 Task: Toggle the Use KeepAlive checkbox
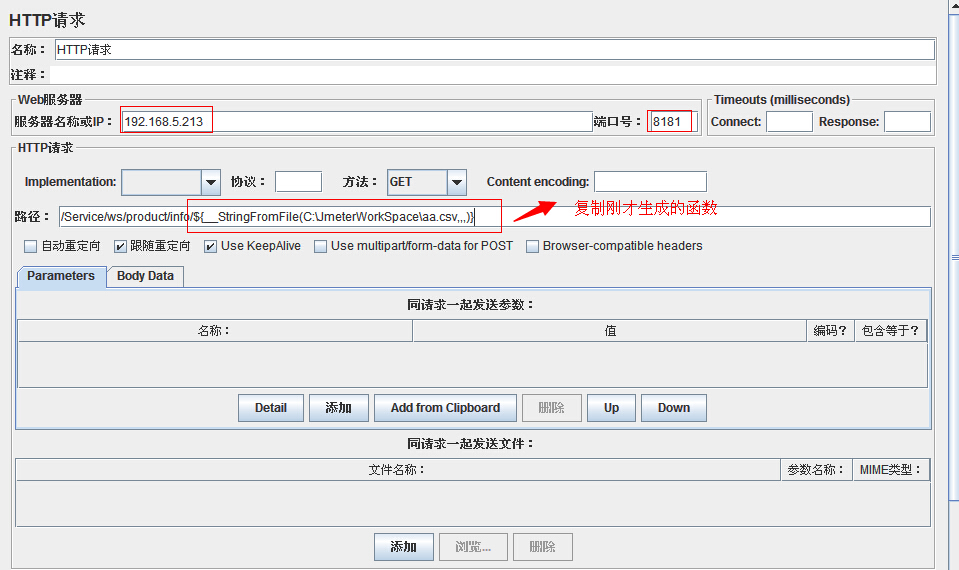coord(210,246)
